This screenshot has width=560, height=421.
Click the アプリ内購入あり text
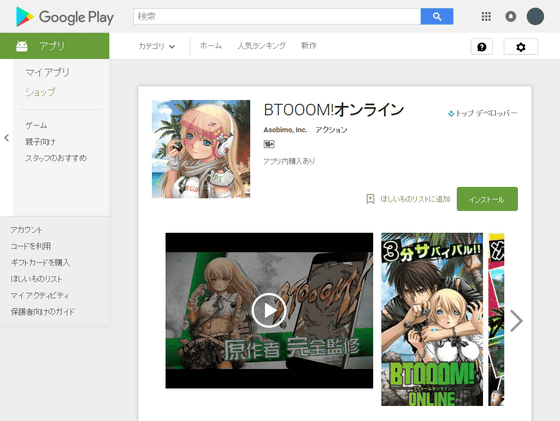(x=289, y=161)
